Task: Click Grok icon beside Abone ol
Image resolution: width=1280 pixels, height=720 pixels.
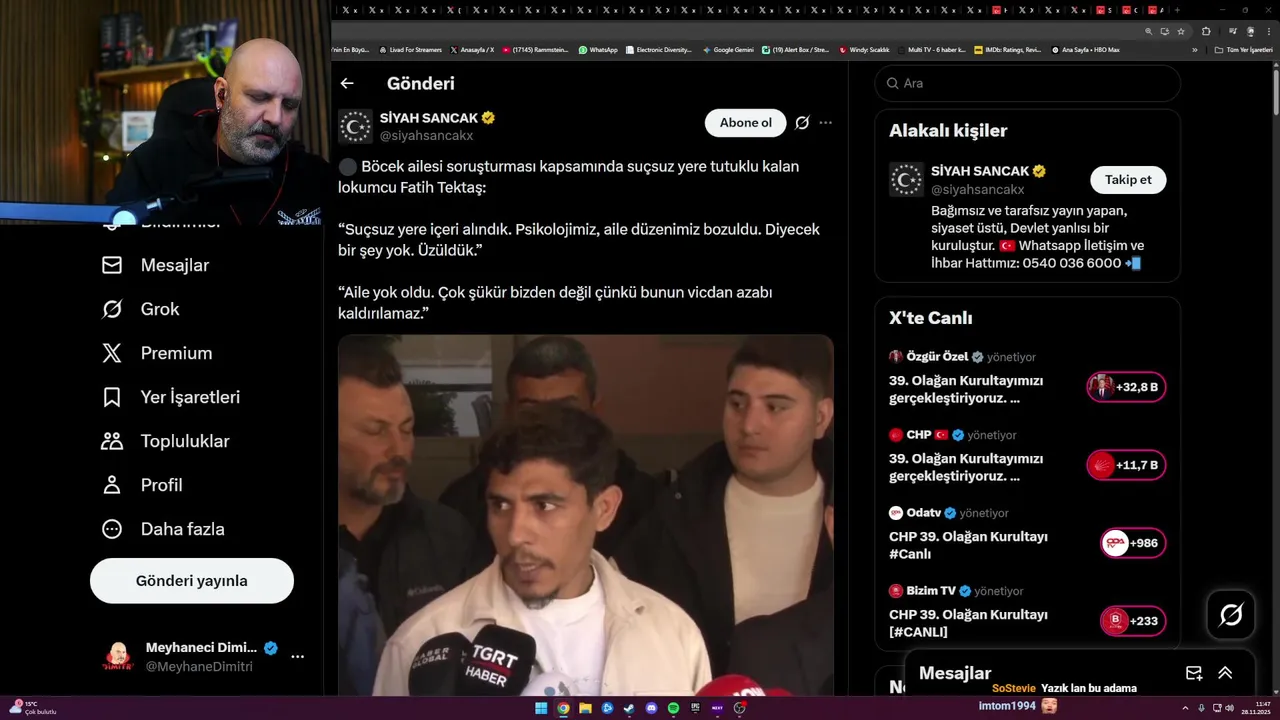Action: point(802,123)
